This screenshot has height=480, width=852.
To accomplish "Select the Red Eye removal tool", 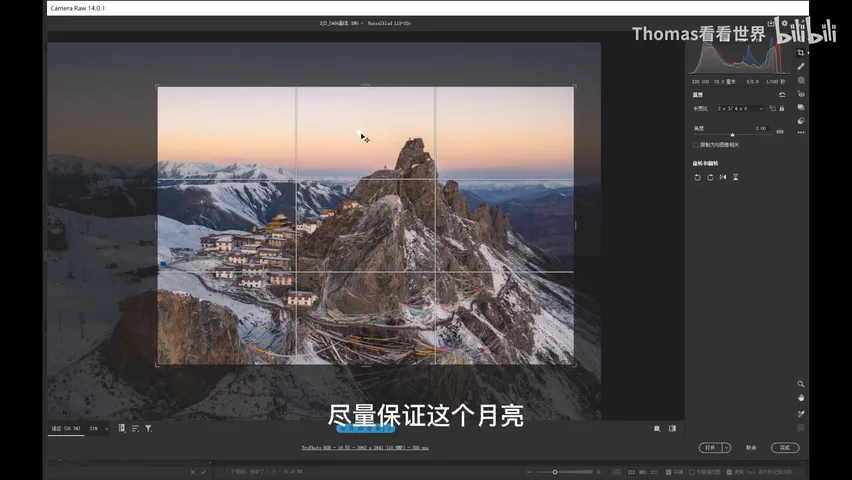I will pyautogui.click(x=801, y=94).
